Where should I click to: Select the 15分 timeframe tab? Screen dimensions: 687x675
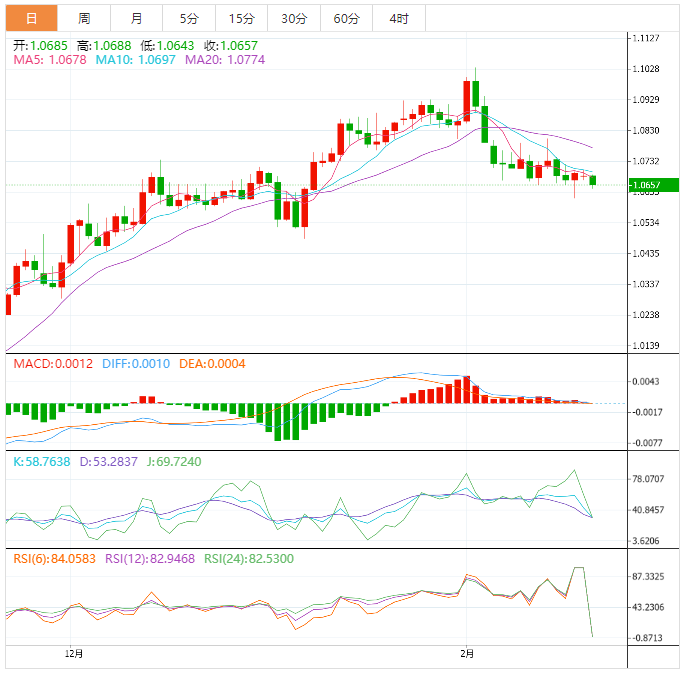tap(241, 18)
